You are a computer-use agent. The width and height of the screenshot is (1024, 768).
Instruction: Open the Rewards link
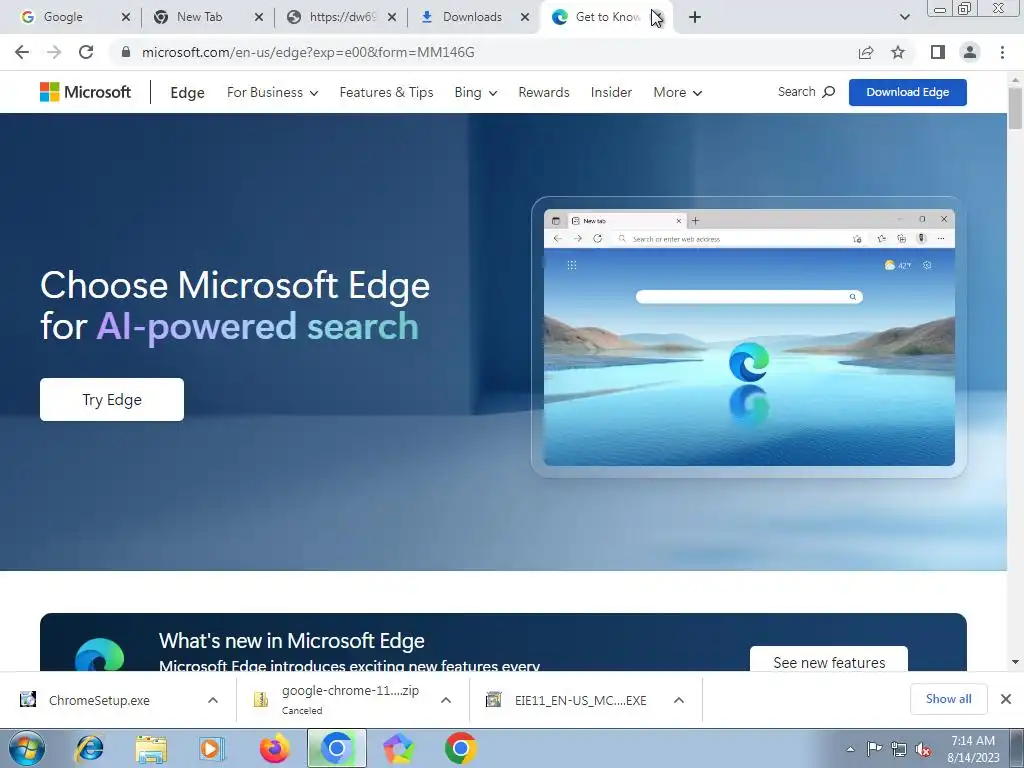[544, 92]
